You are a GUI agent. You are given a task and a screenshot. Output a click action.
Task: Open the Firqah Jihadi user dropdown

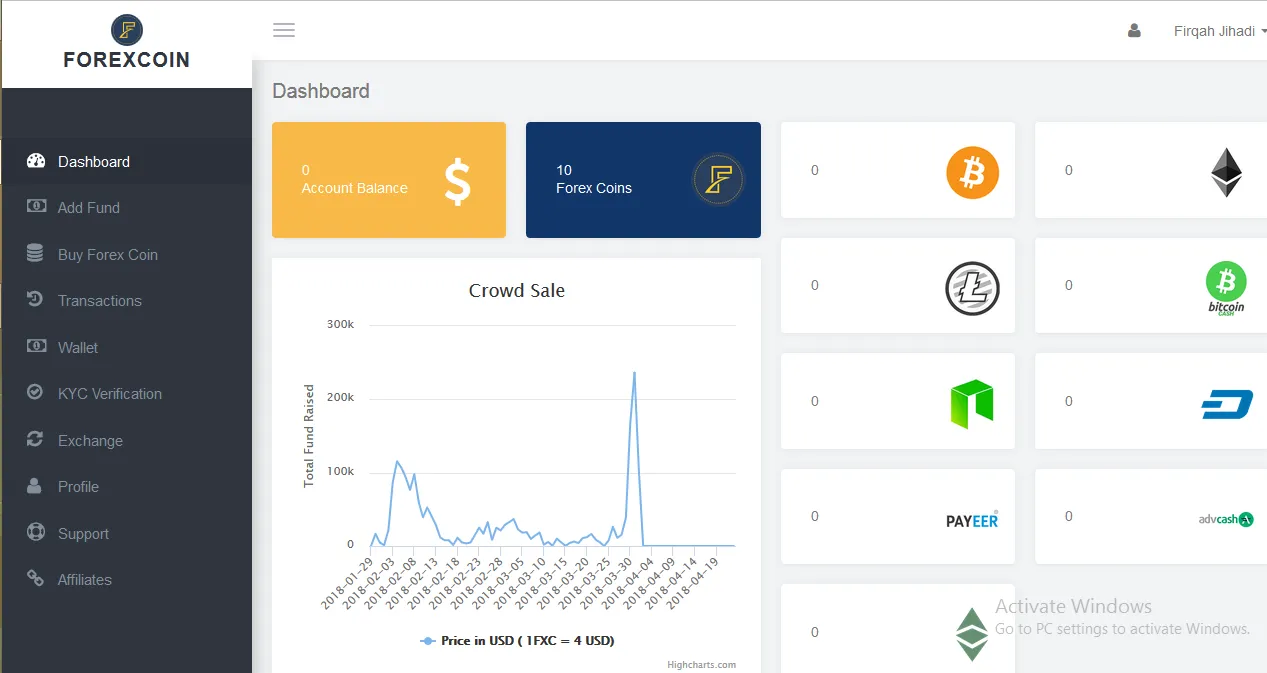coord(1220,31)
